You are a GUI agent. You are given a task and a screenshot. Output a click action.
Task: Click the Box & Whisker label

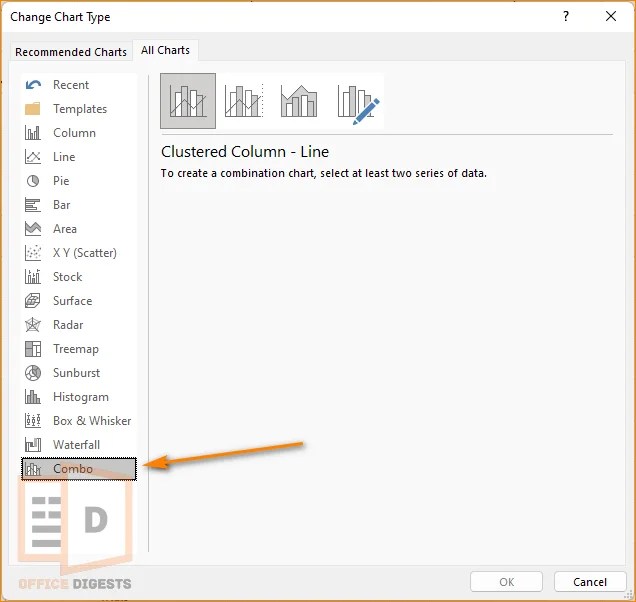click(x=92, y=421)
